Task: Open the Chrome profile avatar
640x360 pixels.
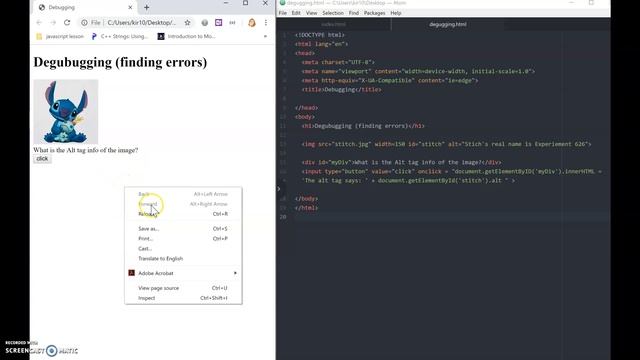Action: click(x=252, y=23)
